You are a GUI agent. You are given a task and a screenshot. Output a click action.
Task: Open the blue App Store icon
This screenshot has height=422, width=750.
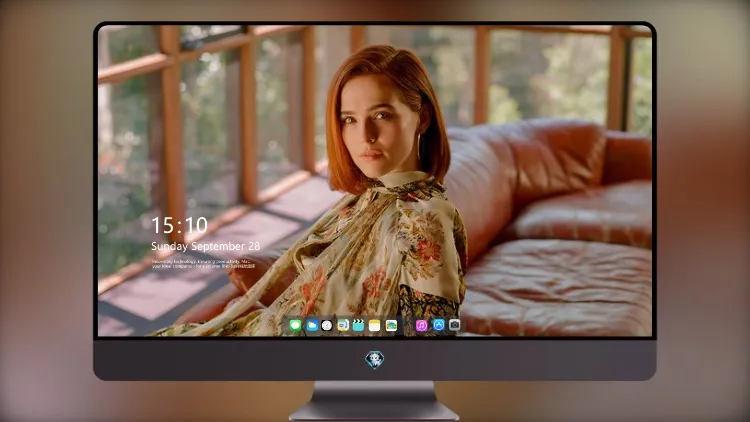(439, 325)
